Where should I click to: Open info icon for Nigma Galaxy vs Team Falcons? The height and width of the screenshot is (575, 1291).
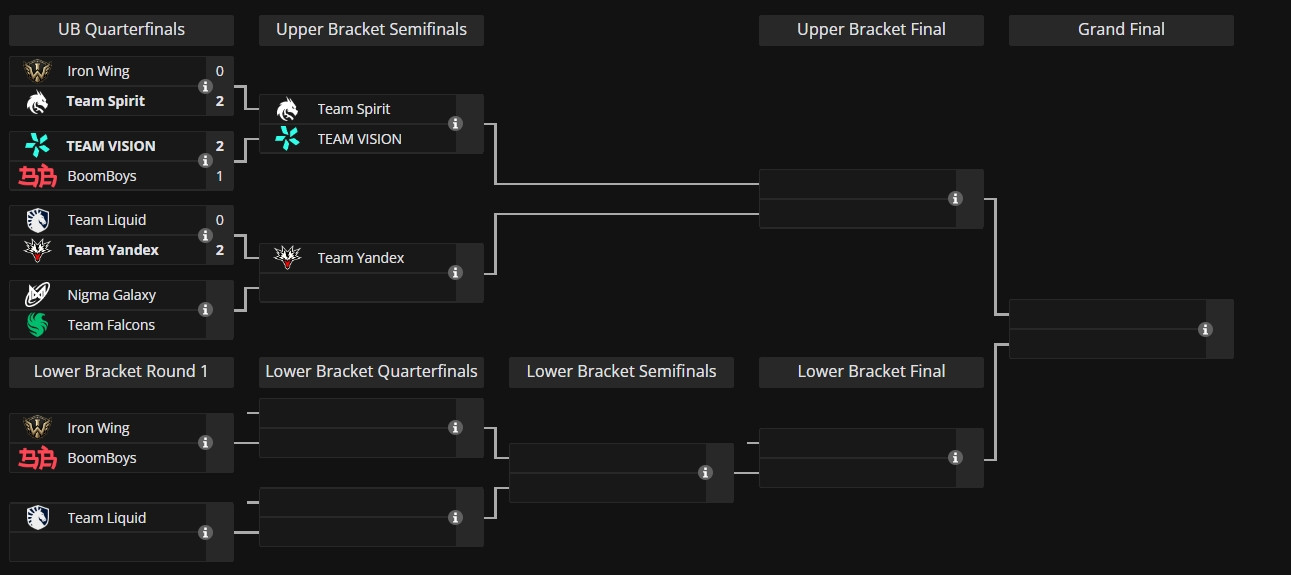(206, 310)
